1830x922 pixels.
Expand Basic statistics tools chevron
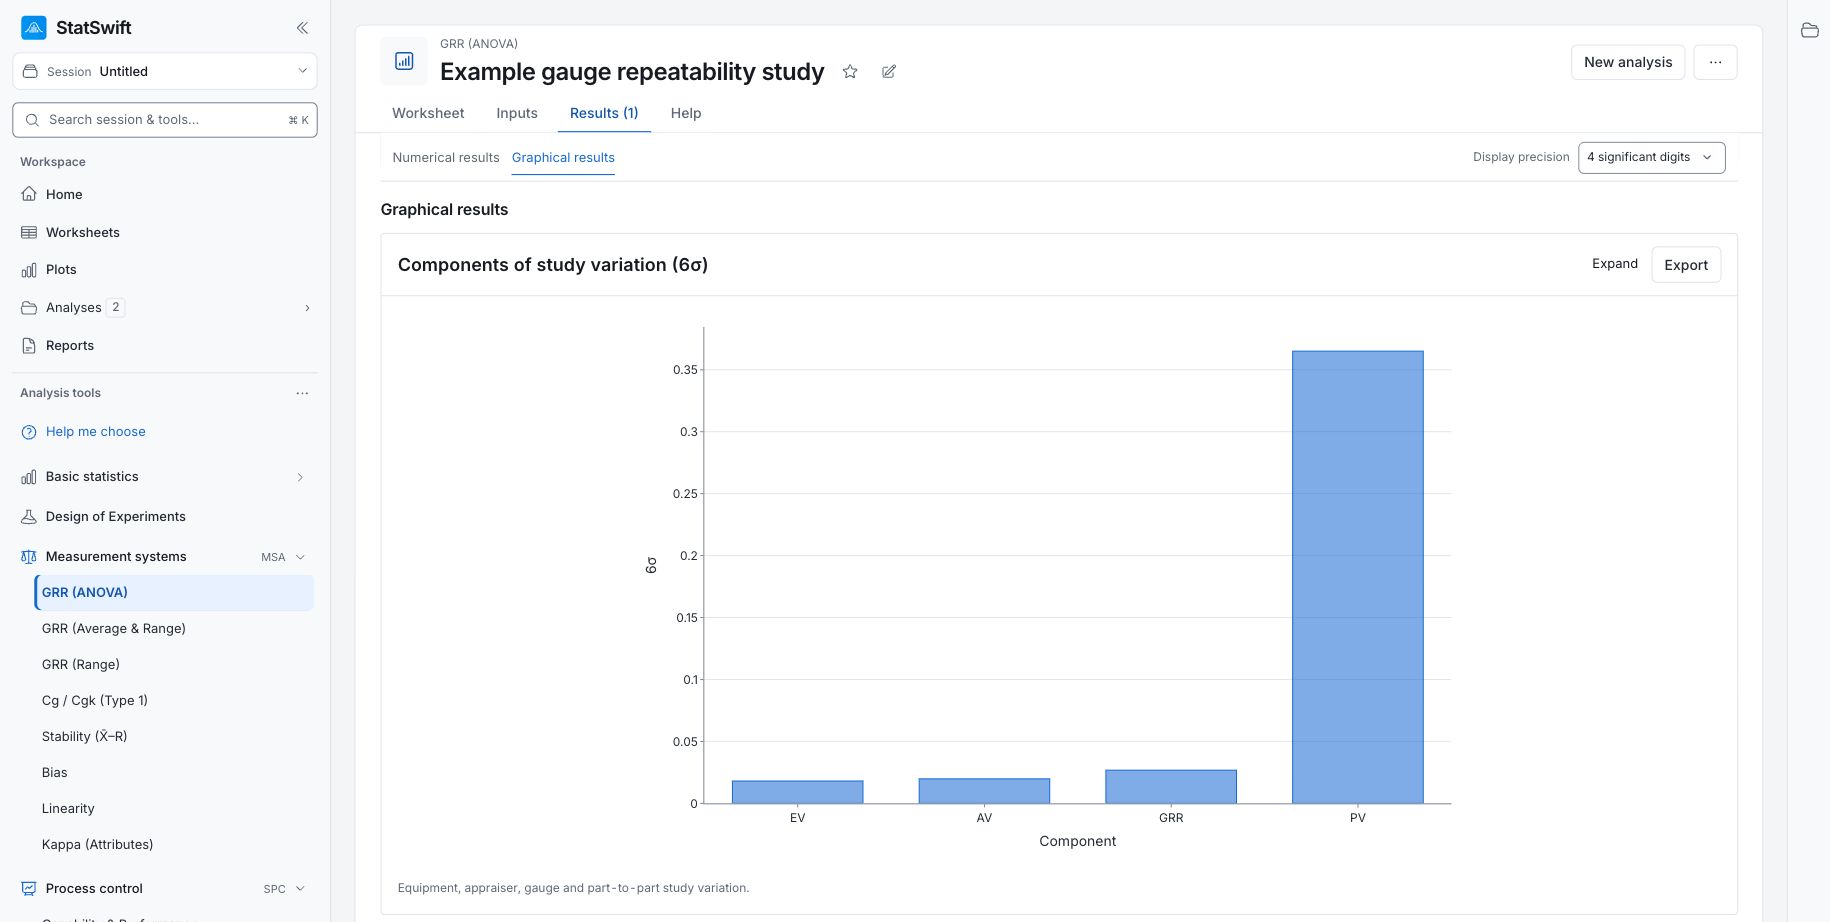(x=300, y=477)
